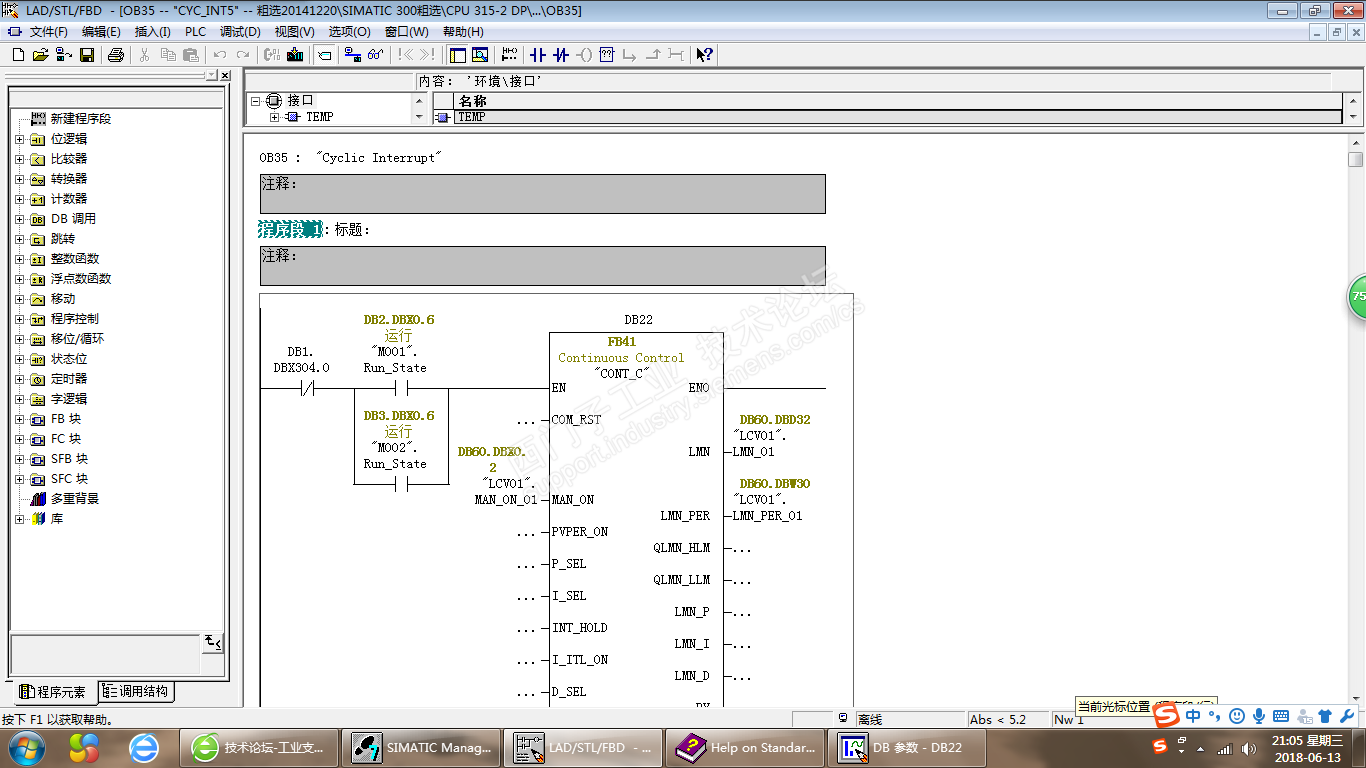The width and height of the screenshot is (1366, 768).
Task: Switch to the 调用结构 tab
Action: pyautogui.click(x=136, y=692)
